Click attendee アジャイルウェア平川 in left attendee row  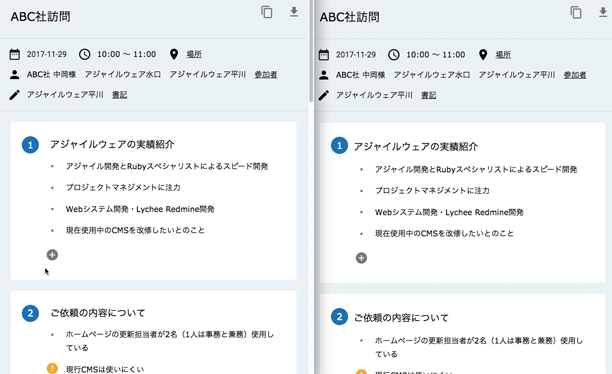tap(208, 75)
